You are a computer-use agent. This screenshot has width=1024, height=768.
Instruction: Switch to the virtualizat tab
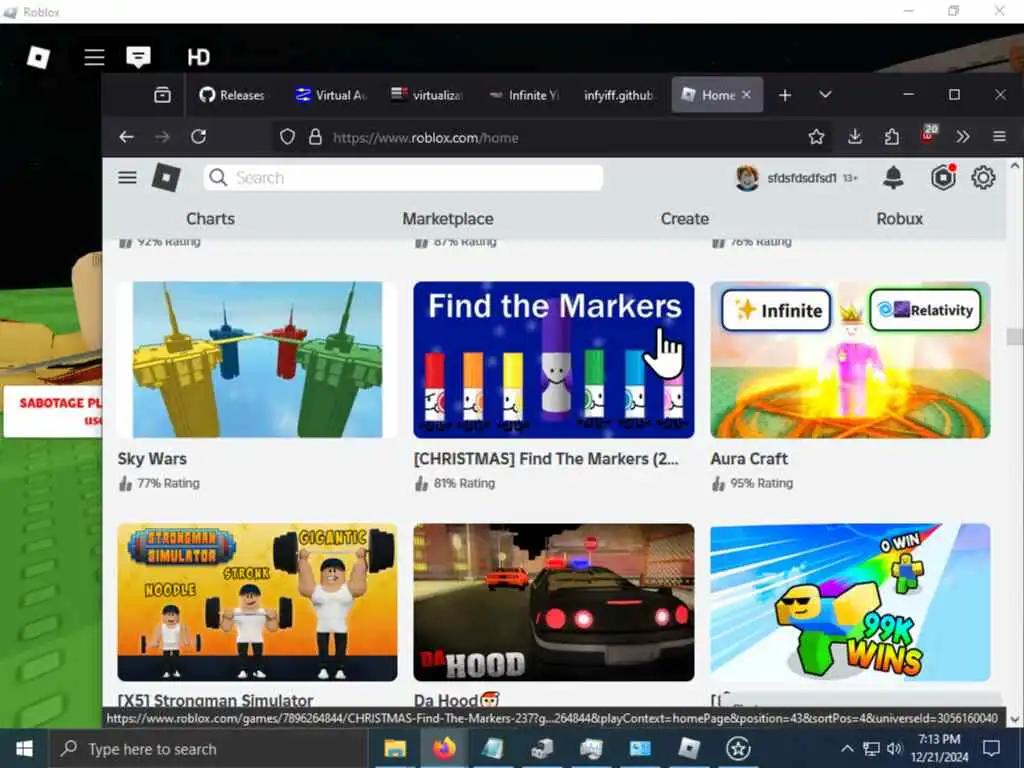click(427, 95)
